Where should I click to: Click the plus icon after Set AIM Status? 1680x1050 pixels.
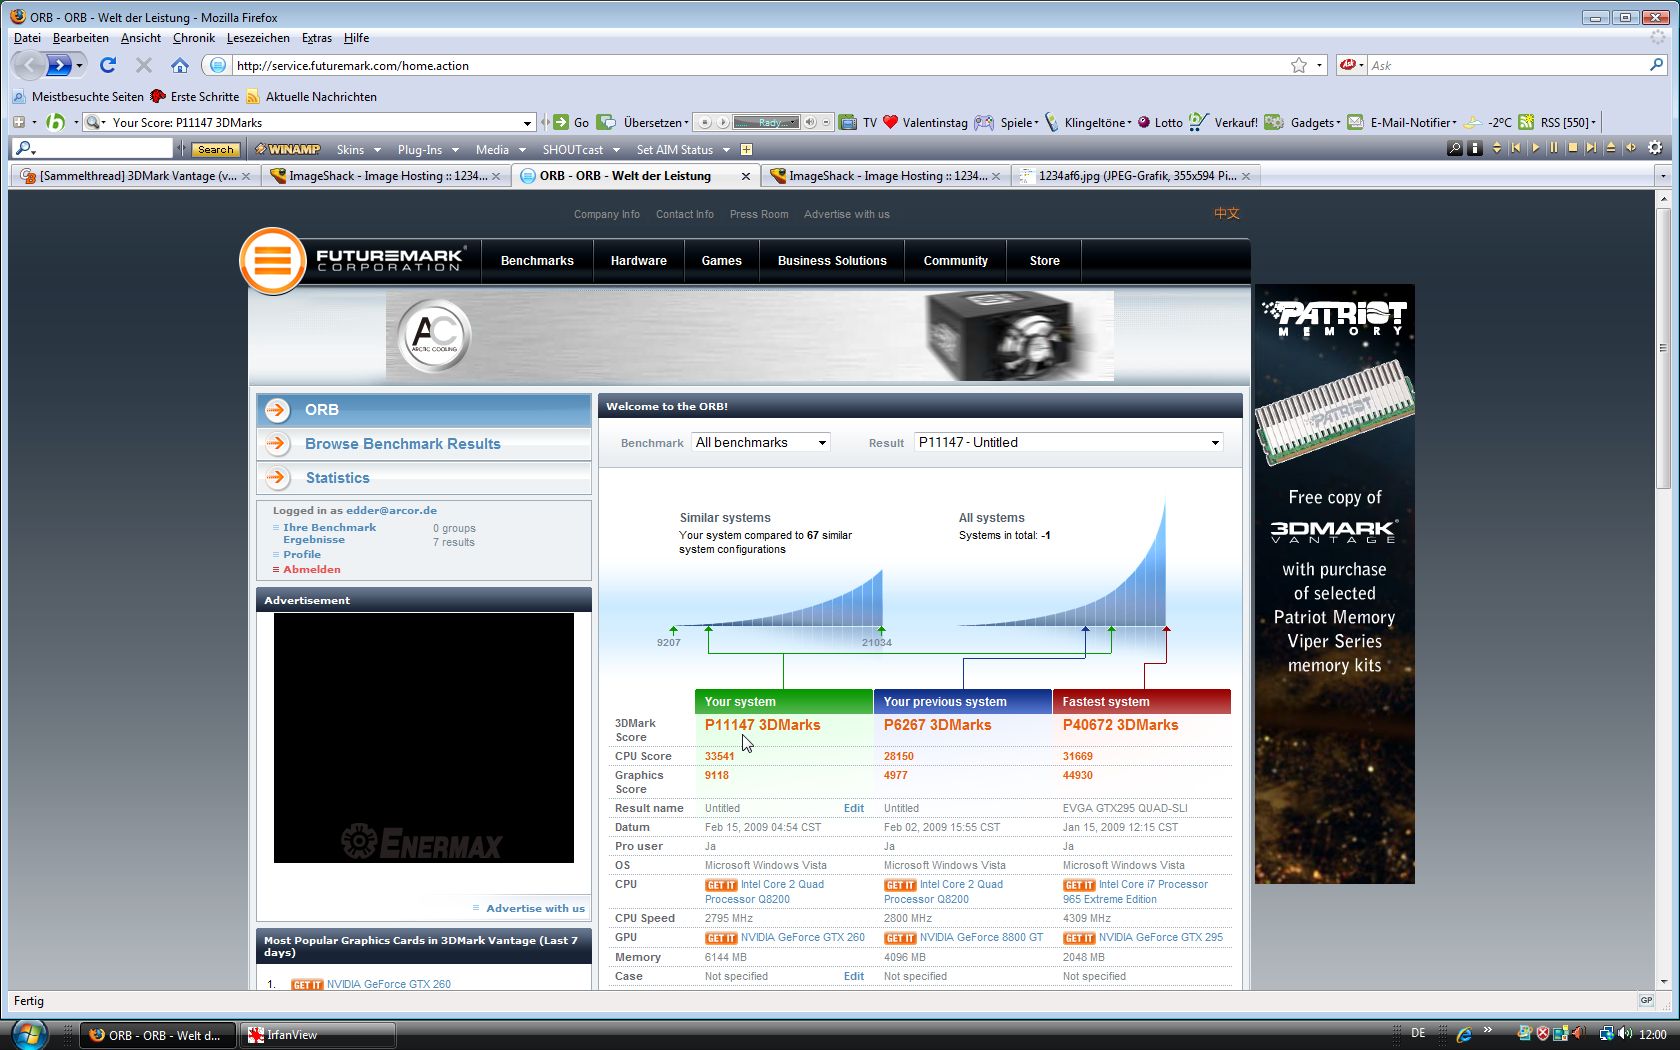(746, 149)
